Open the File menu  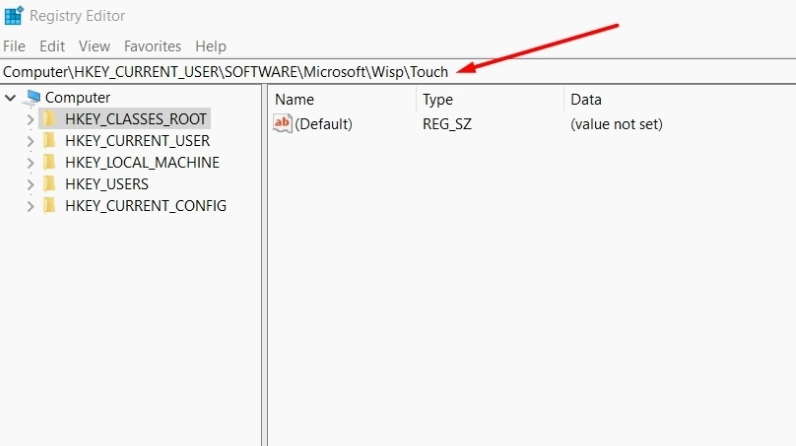[14, 46]
